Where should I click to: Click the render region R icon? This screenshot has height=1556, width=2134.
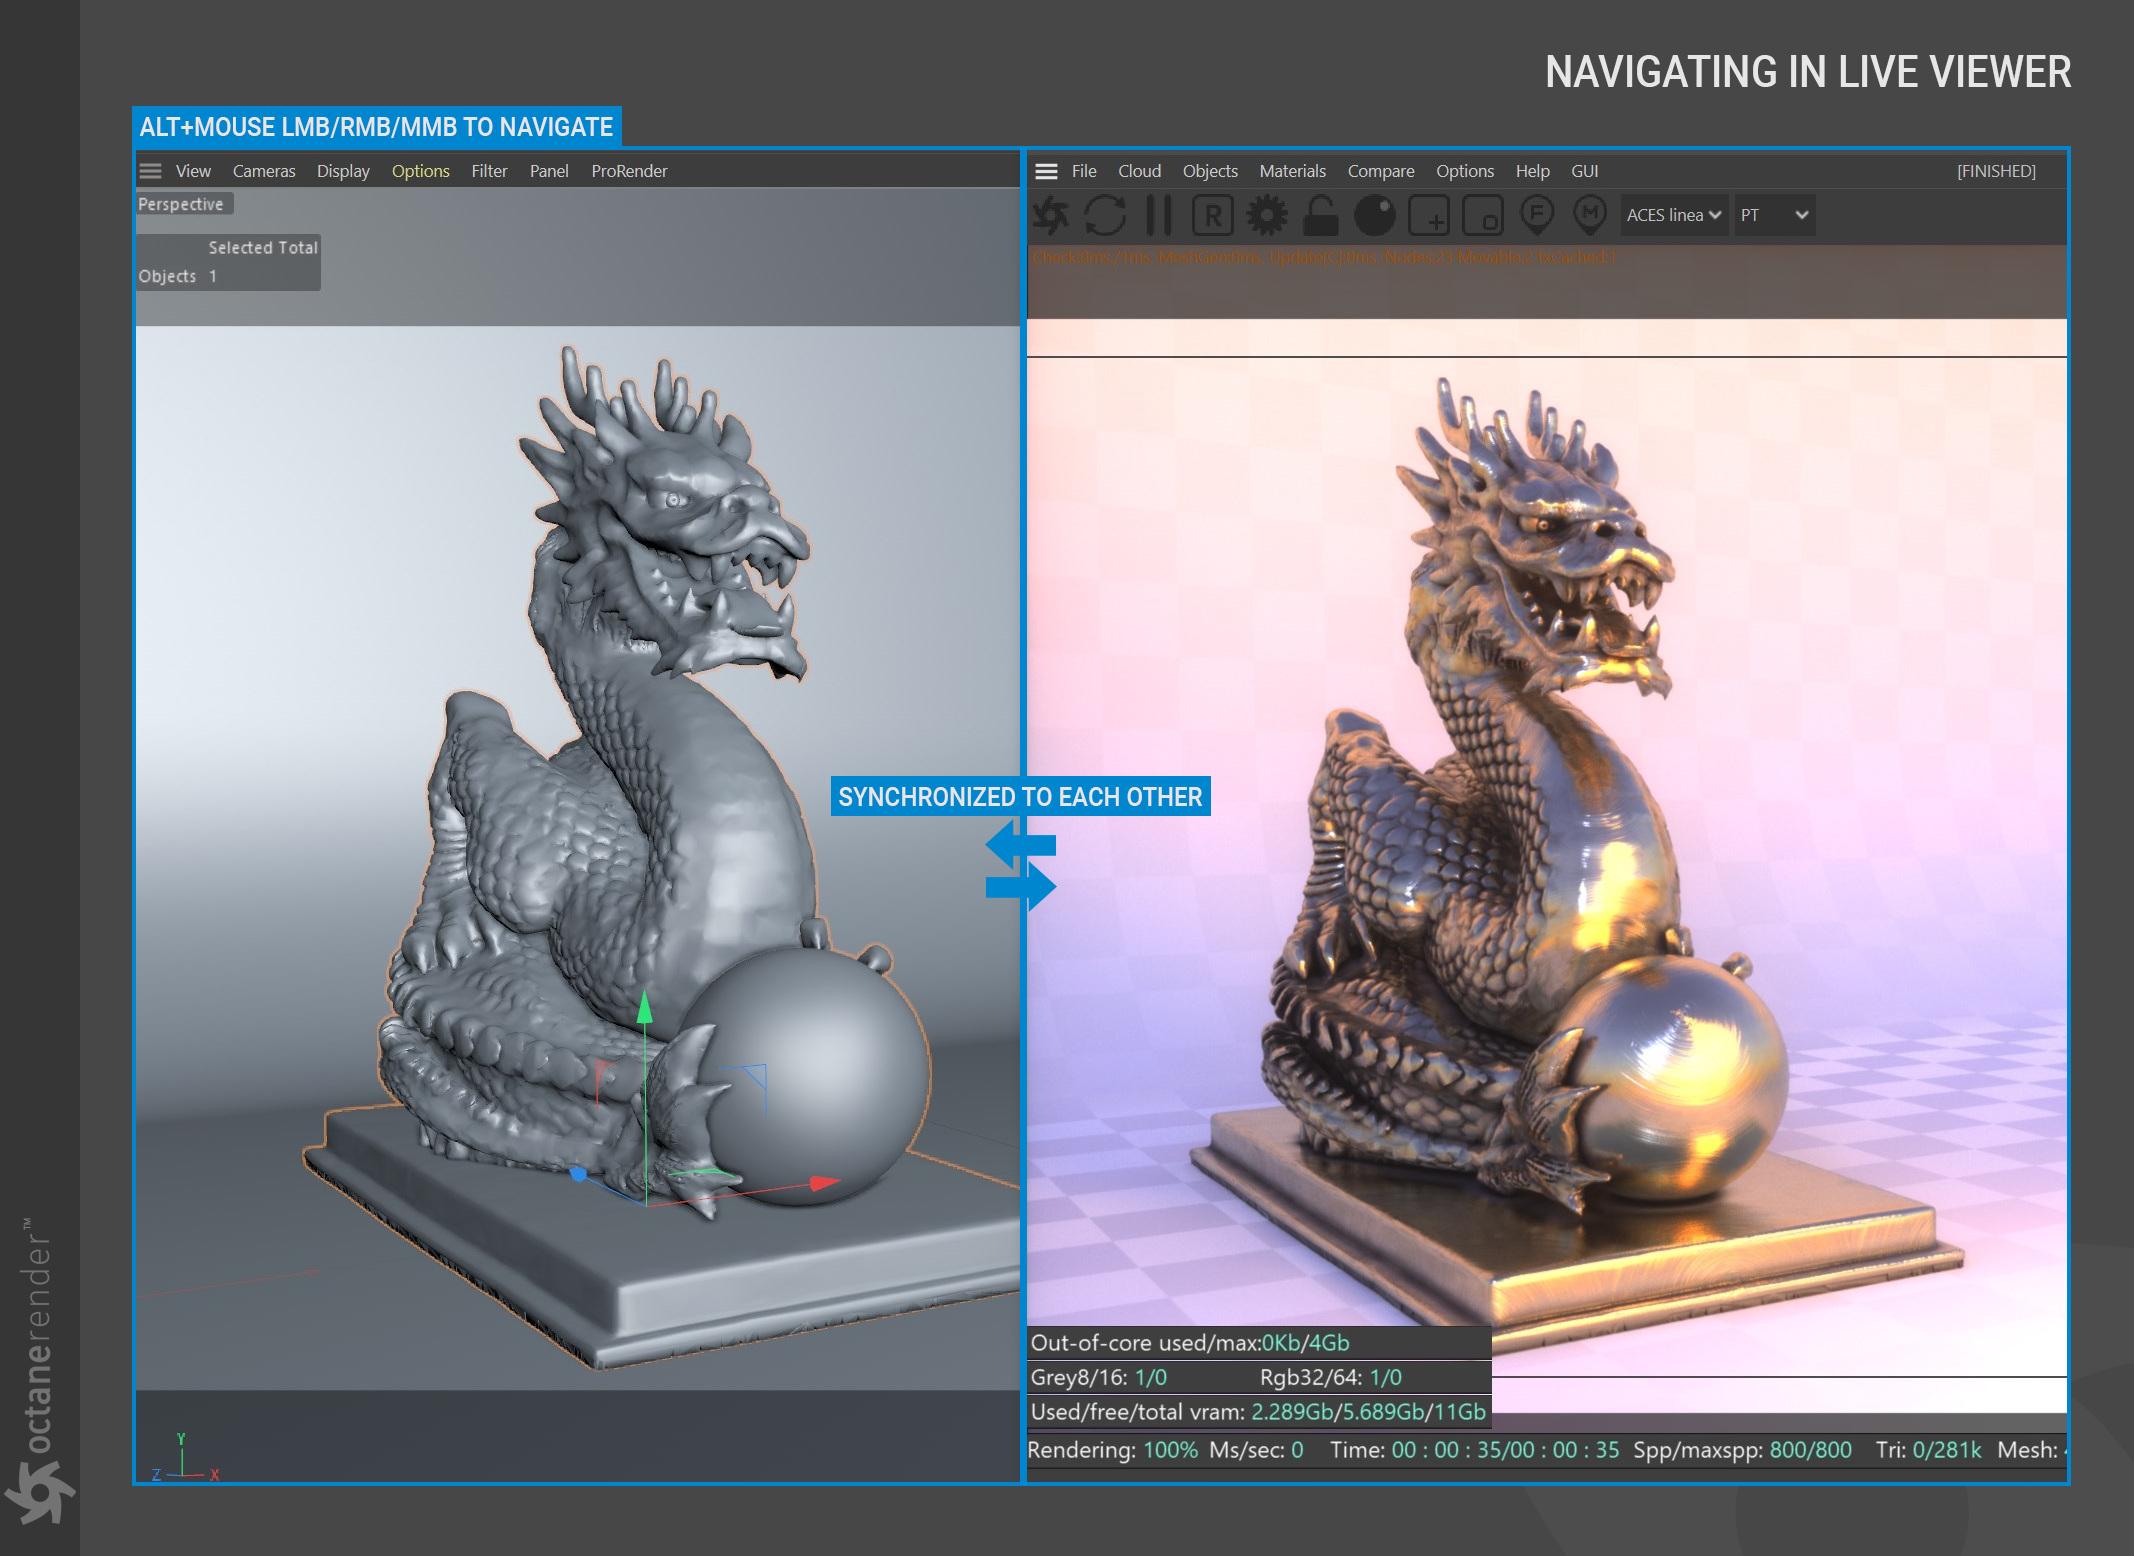coord(1212,215)
